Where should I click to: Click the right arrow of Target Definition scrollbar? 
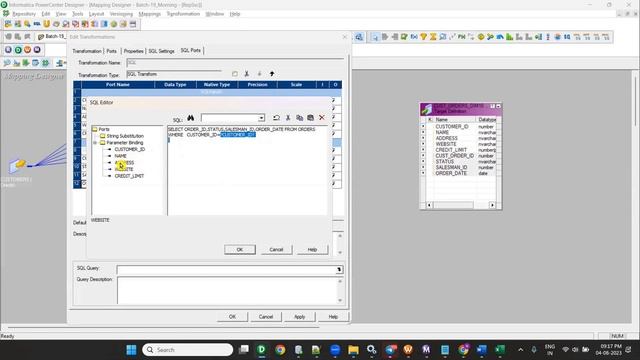pos(492,205)
